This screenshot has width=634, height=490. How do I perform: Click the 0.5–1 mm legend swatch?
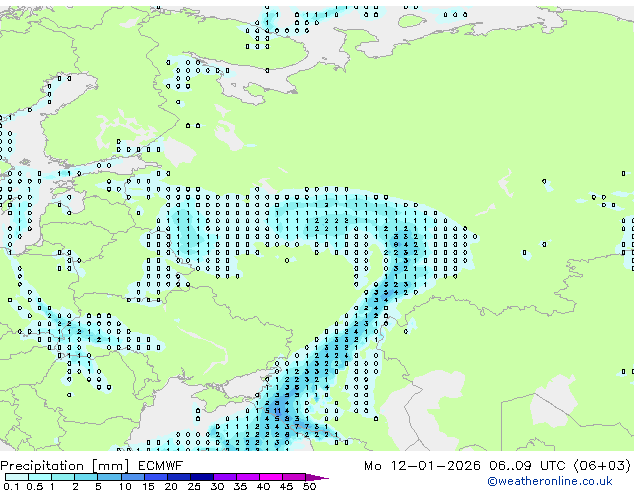pyautogui.click(x=40, y=477)
